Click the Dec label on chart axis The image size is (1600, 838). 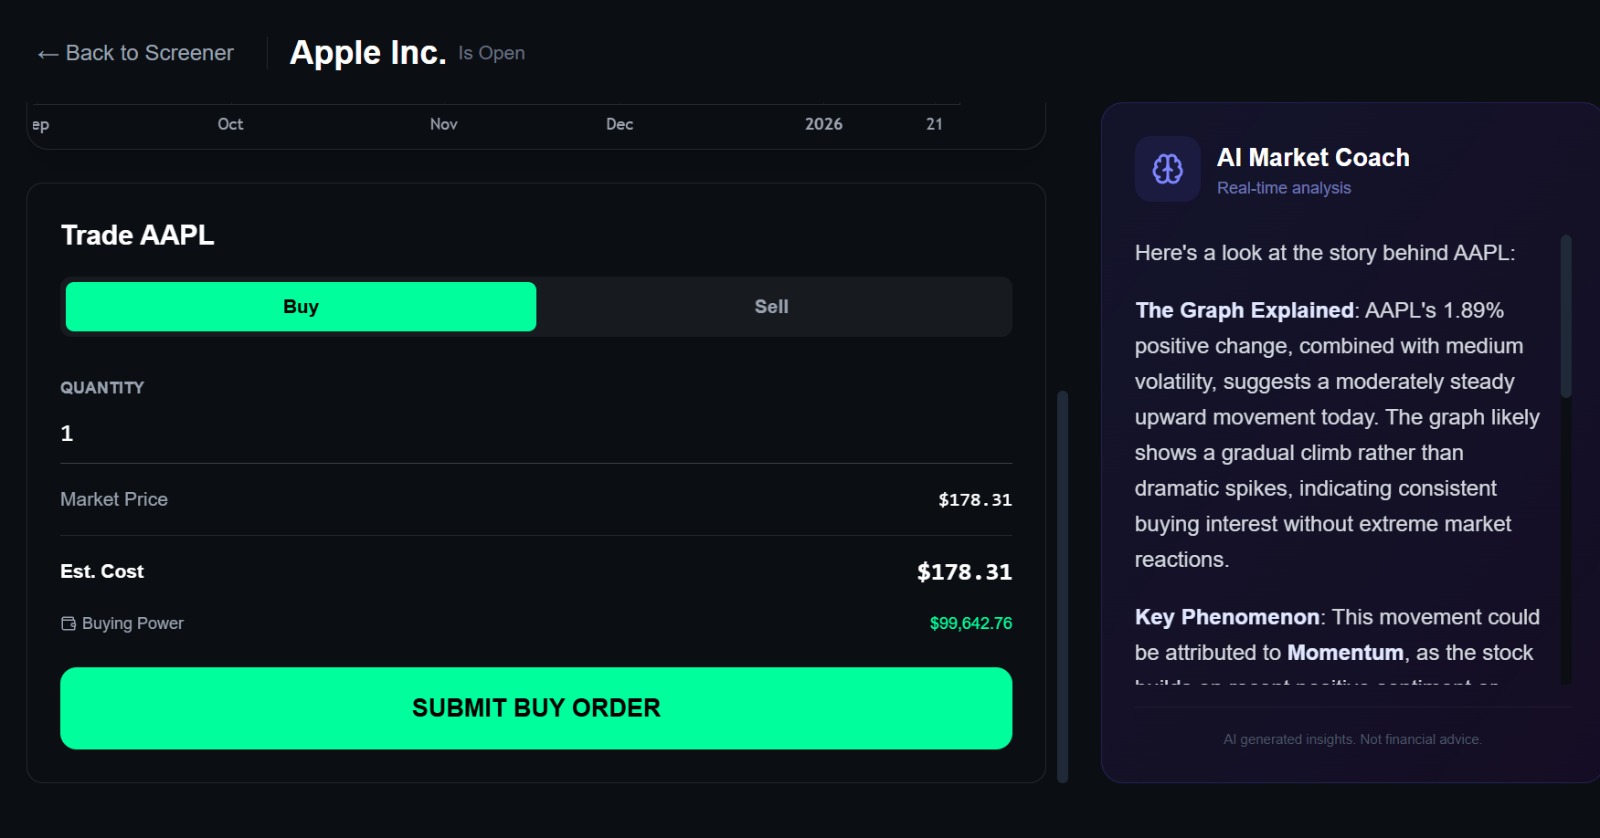(x=619, y=124)
